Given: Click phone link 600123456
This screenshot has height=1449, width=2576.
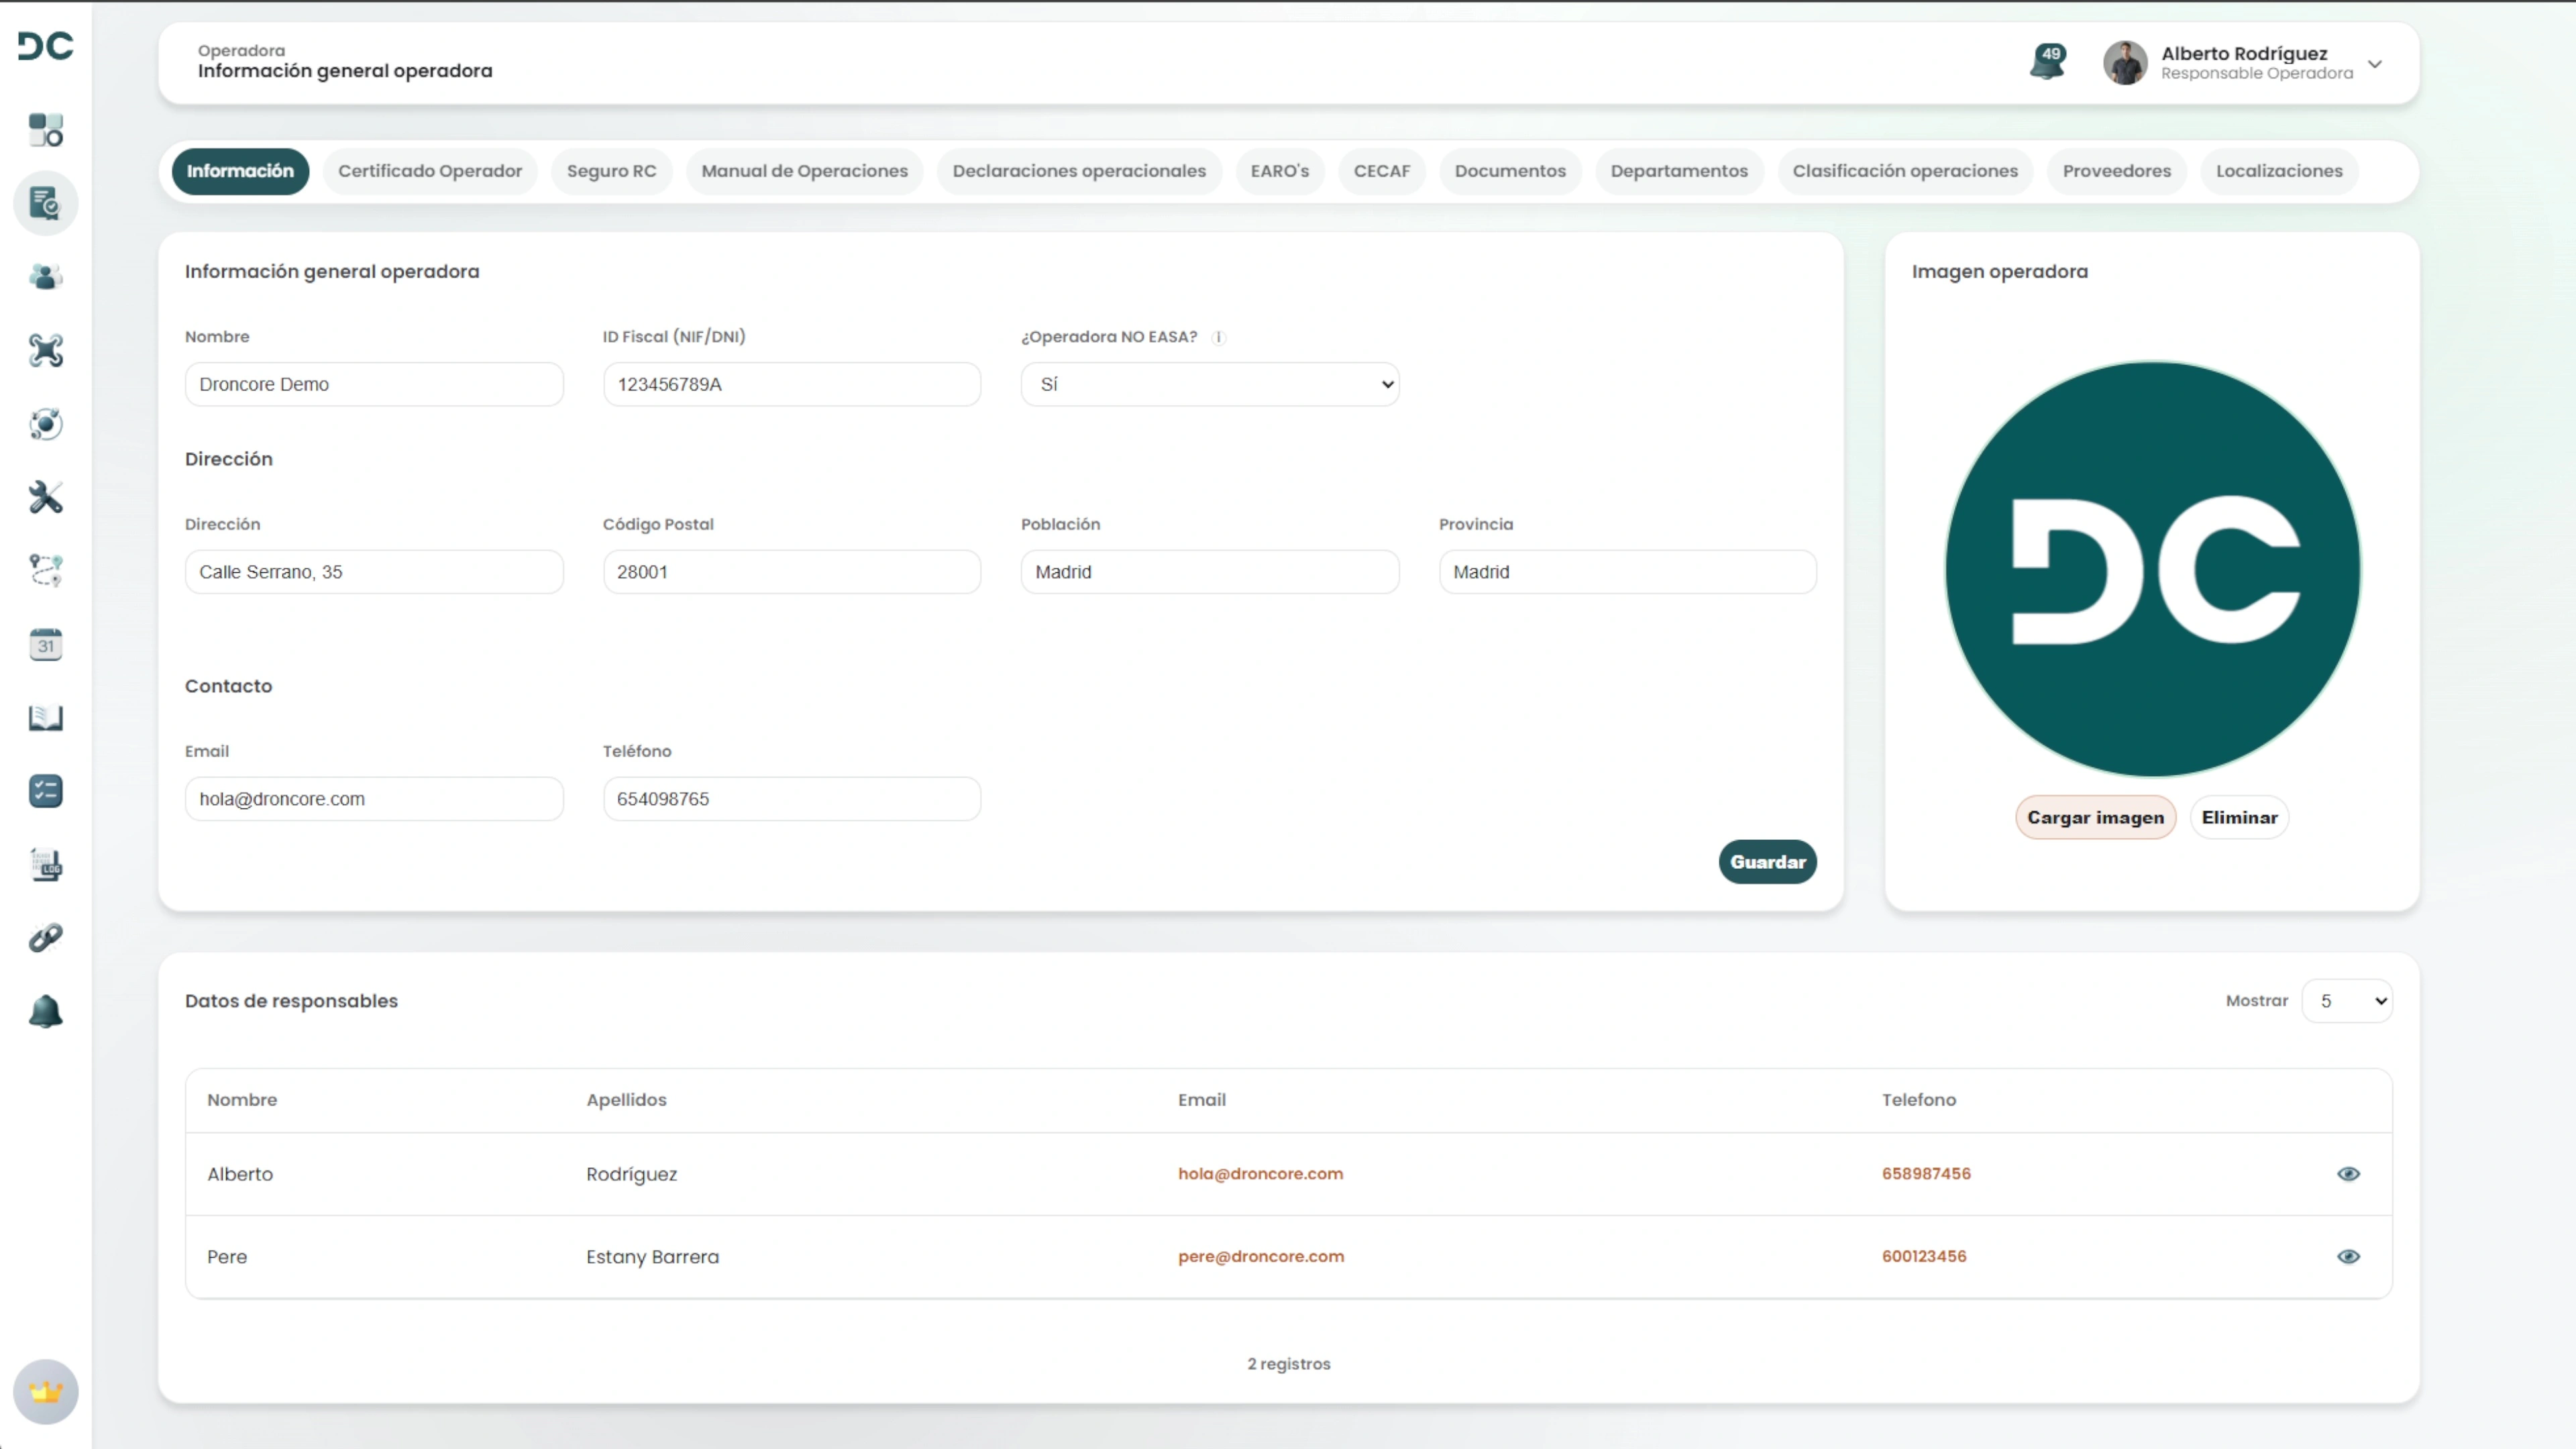Looking at the screenshot, I should pyautogui.click(x=1924, y=1257).
